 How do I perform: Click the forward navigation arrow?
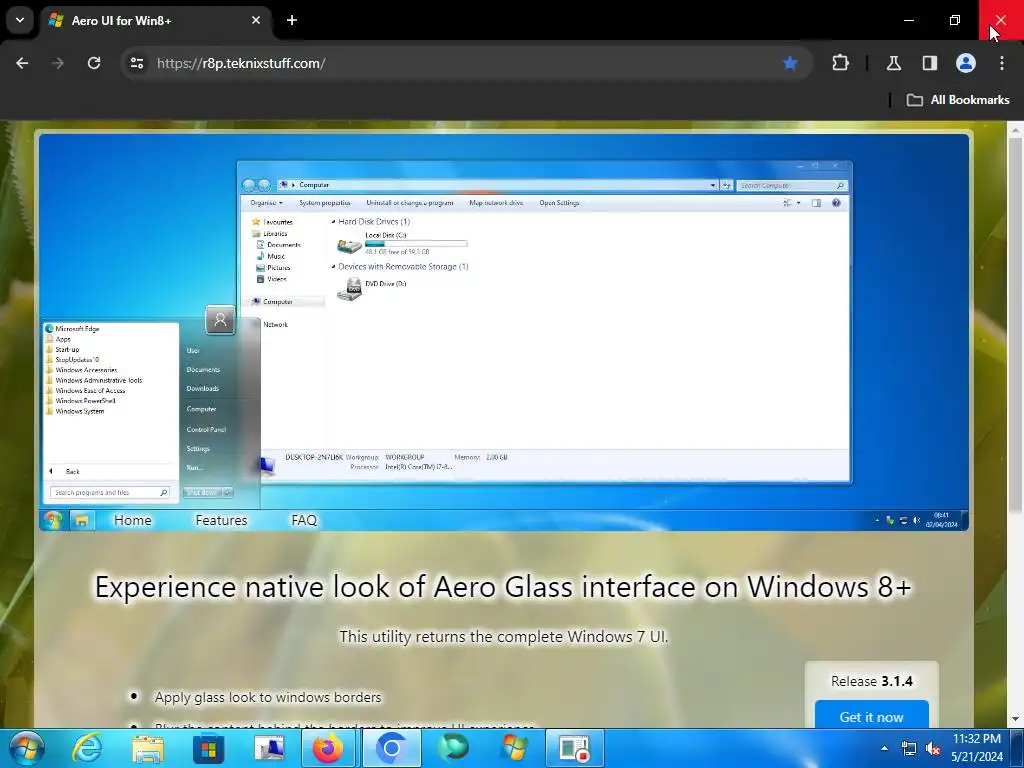58,63
